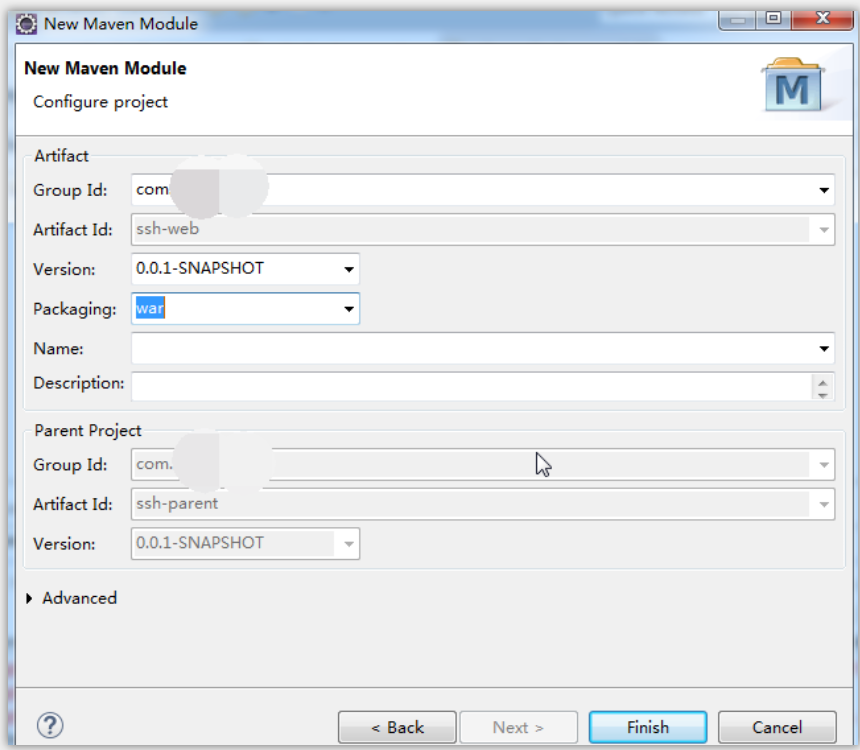This screenshot has width=860, height=750.
Task: Click the help question mark icon
Action: 50,725
